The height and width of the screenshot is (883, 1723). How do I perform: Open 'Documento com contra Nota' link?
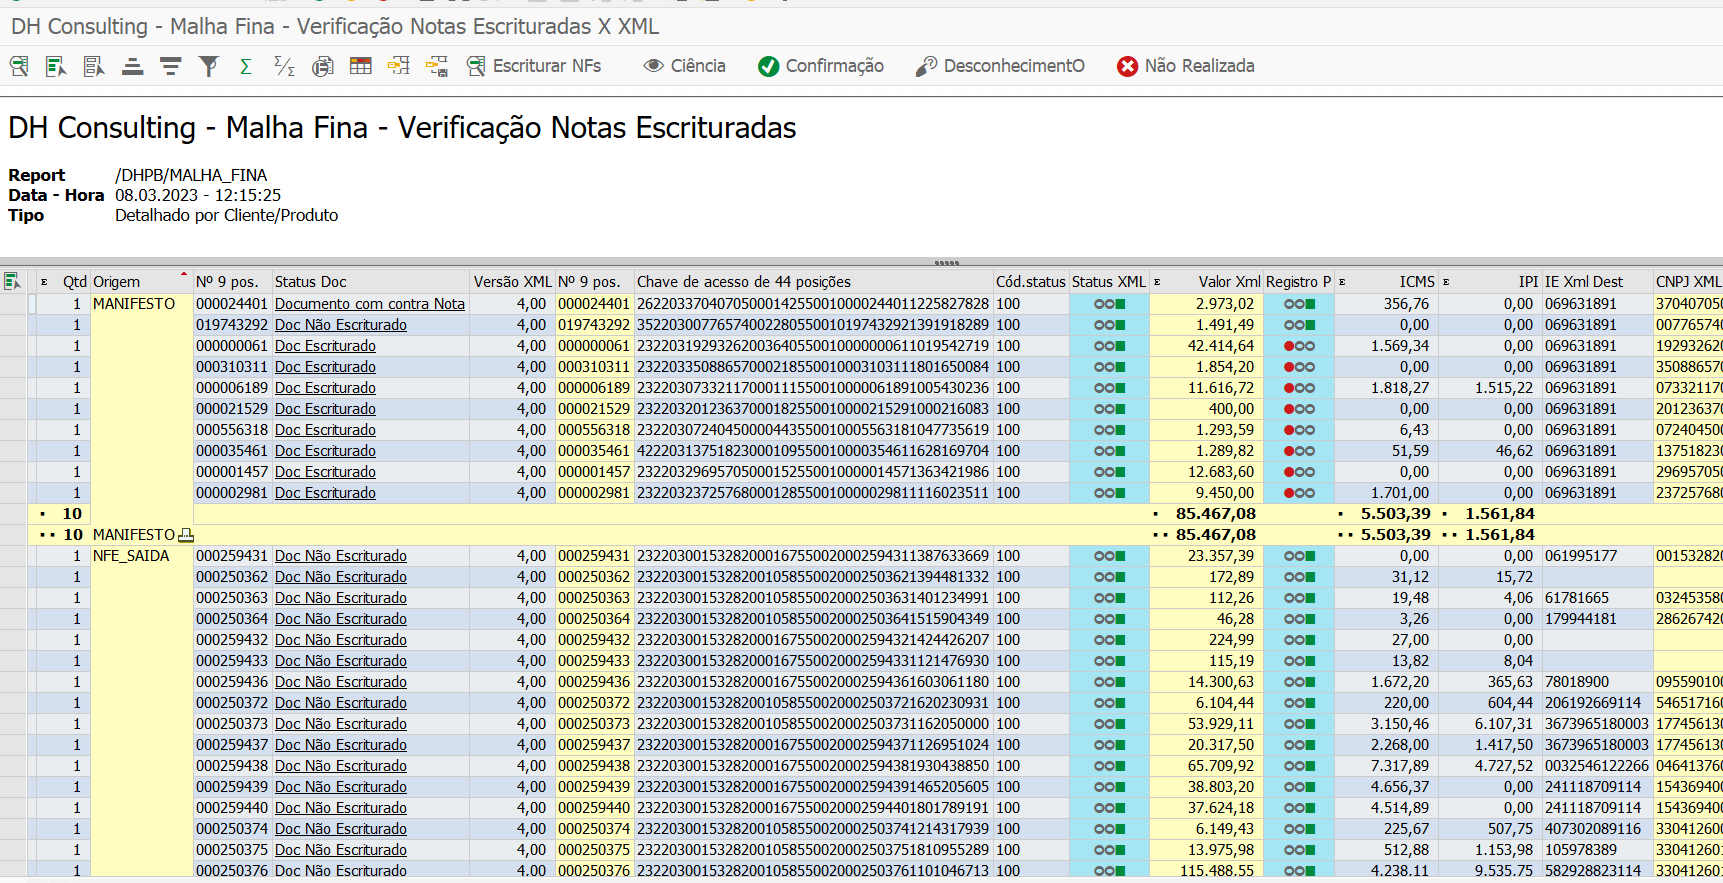coord(370,304)
